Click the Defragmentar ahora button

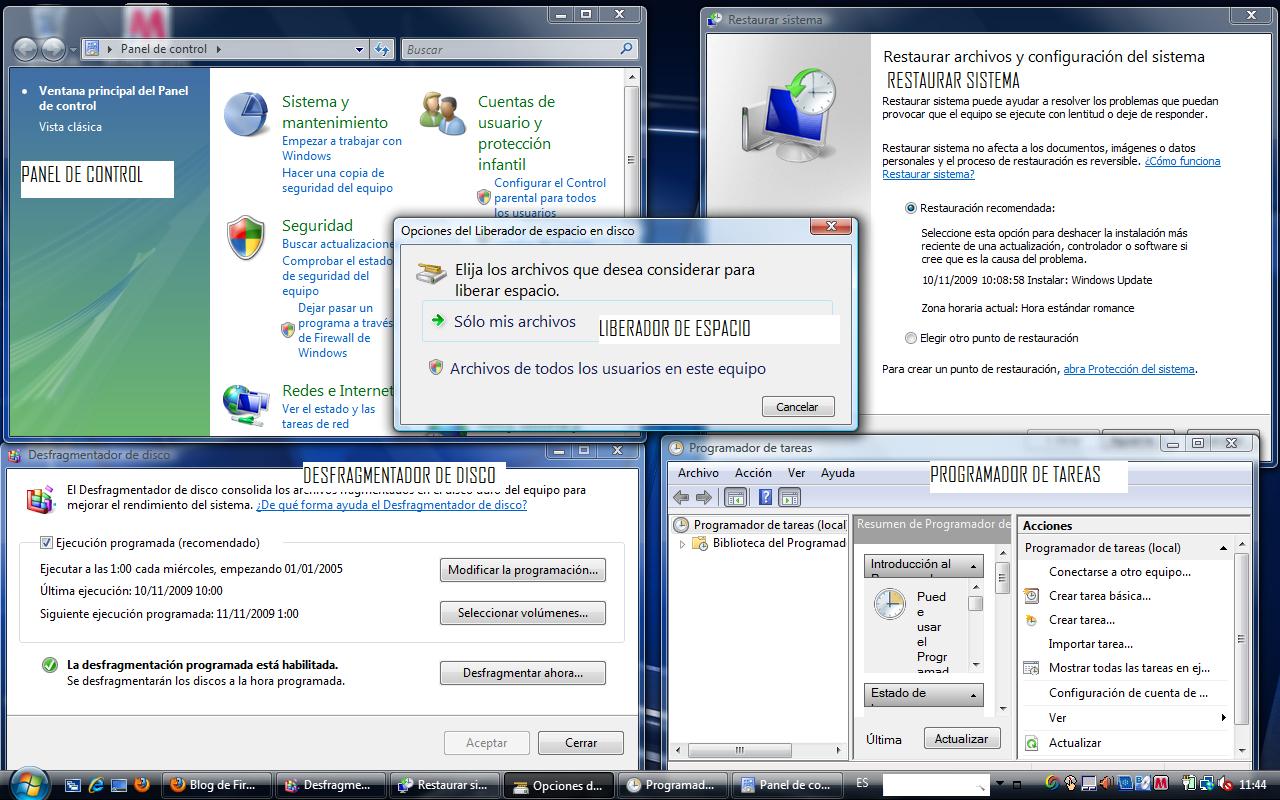(523, 673)
